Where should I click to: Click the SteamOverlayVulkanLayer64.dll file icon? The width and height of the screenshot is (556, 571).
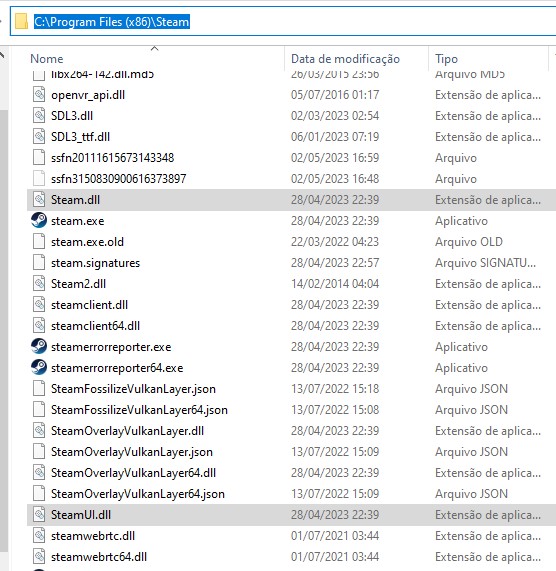pos(39,473)
